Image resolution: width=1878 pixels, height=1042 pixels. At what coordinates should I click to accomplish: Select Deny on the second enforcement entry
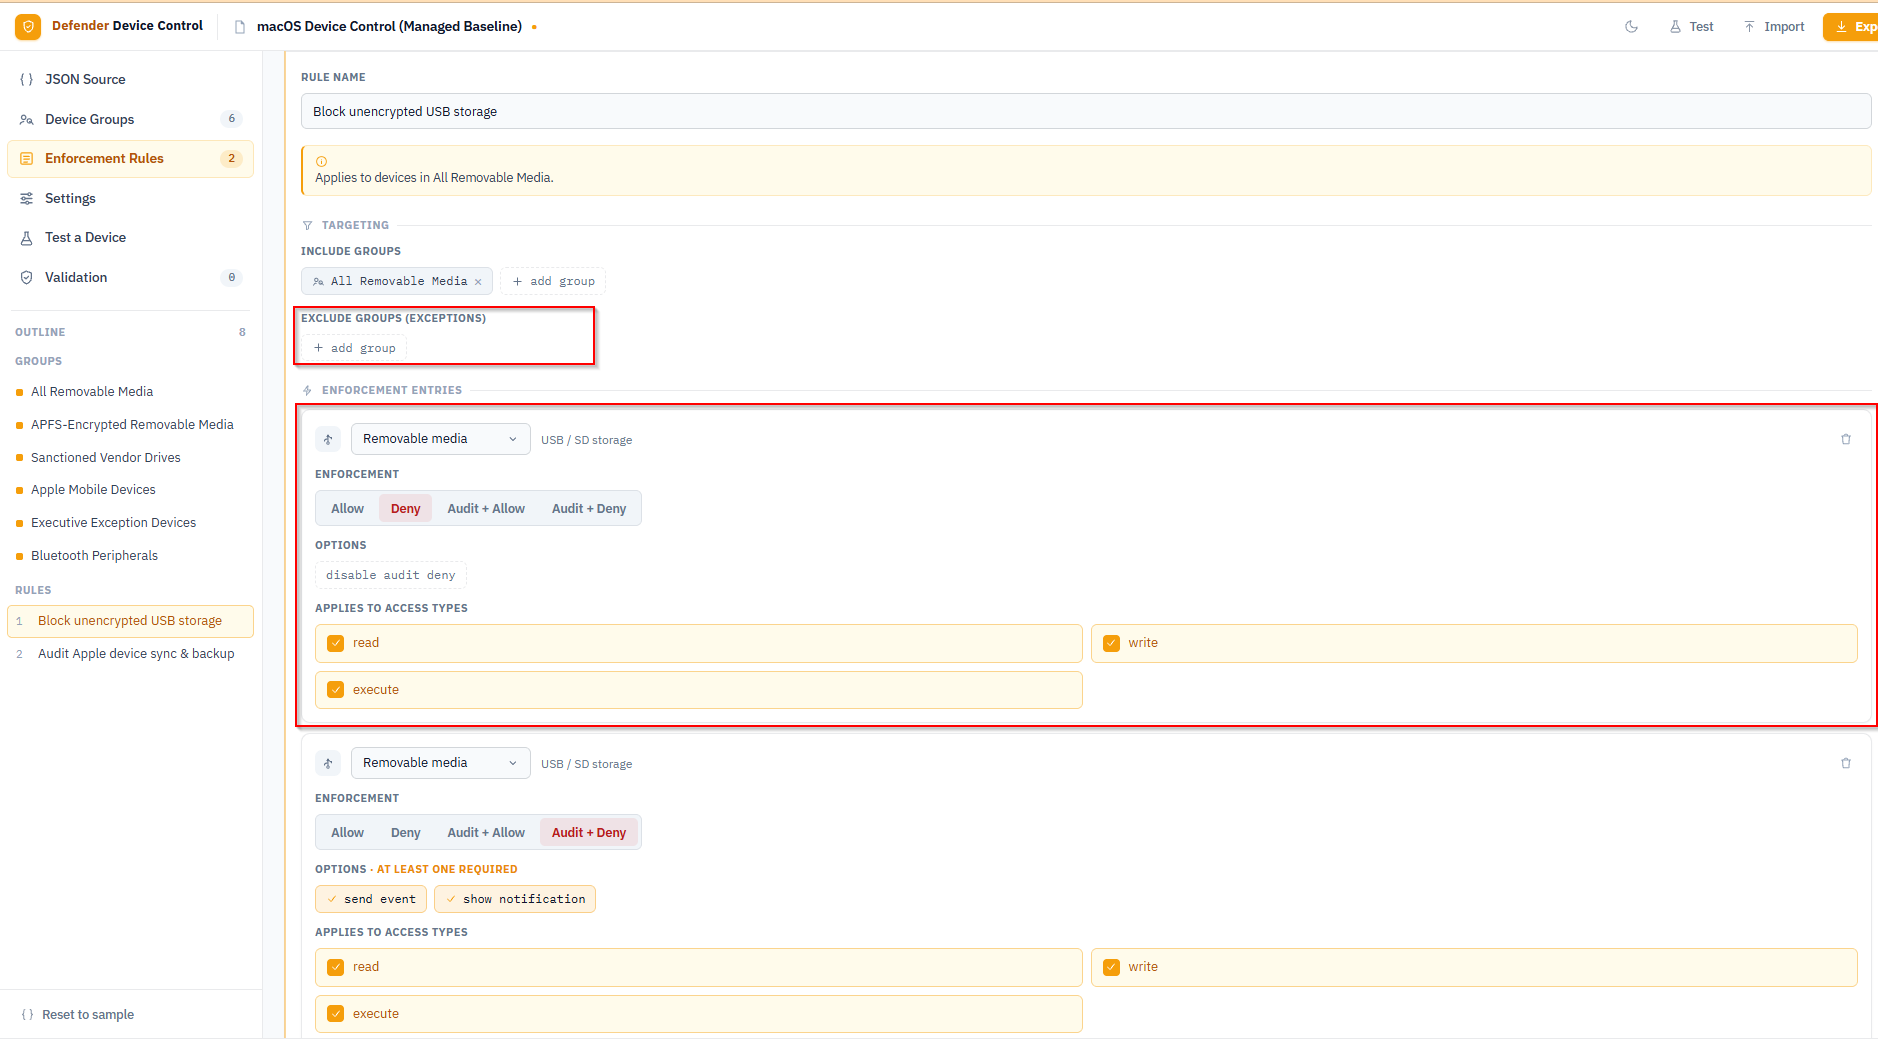tap(406, 833)
